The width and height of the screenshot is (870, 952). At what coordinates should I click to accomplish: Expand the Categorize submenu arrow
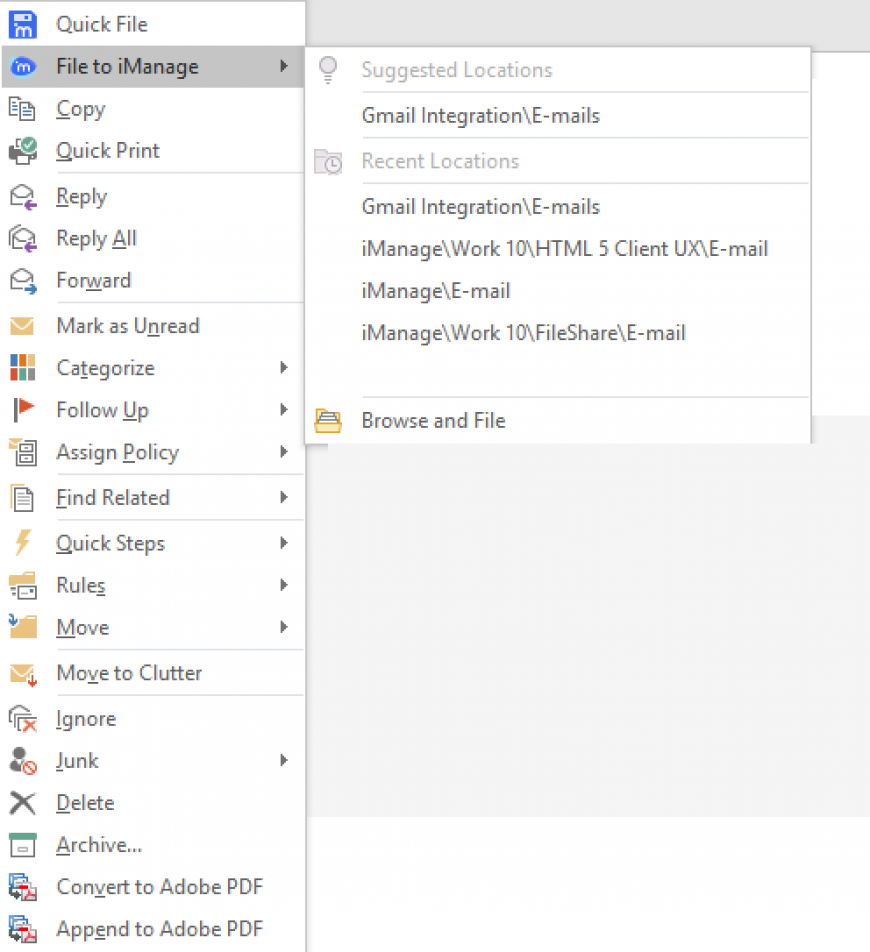click(284, 367)
